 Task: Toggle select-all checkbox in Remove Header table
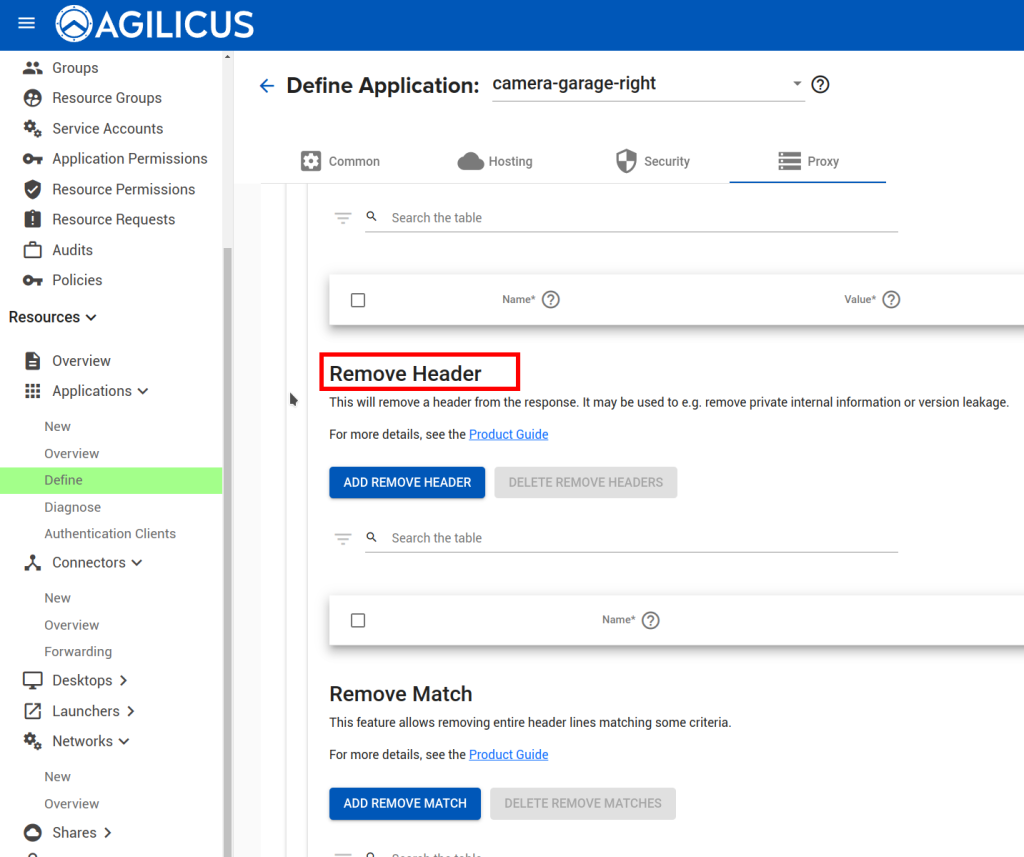point(358,620)
